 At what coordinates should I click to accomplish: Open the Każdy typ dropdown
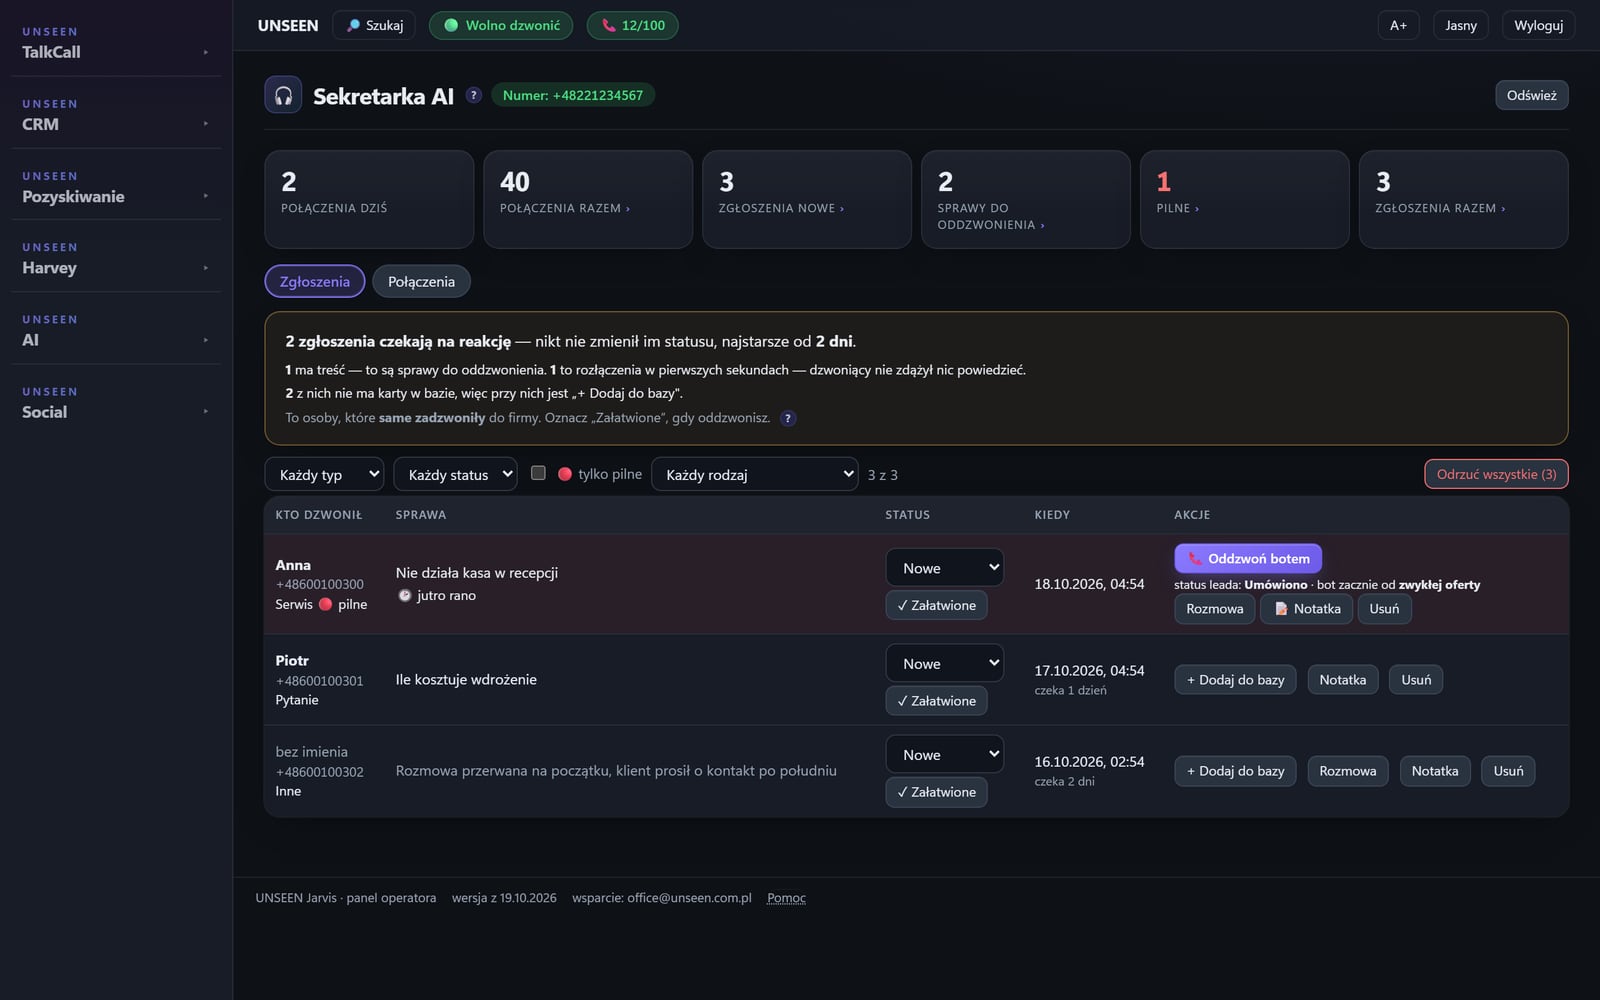324,474
